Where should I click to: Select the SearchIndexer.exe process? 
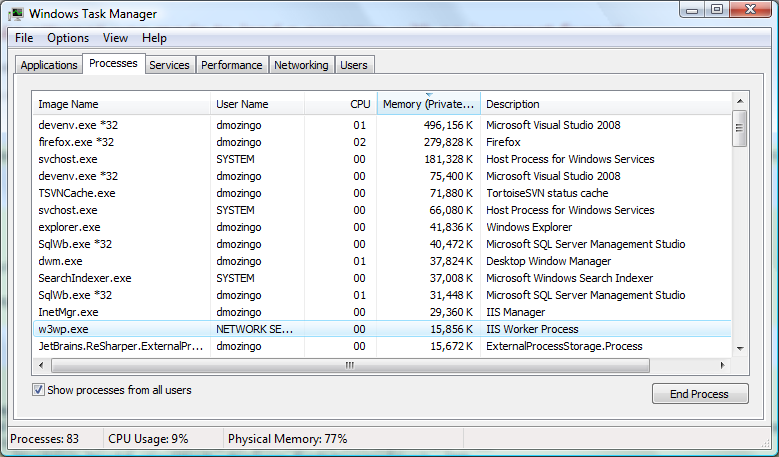(x=382, y=278)
